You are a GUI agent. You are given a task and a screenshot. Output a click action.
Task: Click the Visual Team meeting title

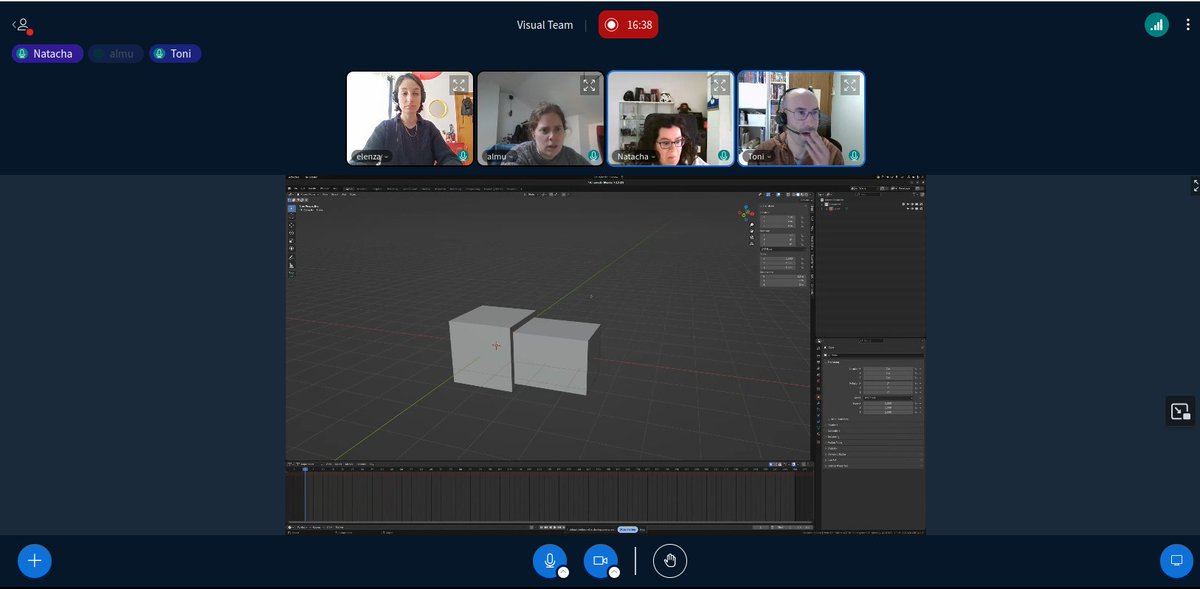[545, 25]
